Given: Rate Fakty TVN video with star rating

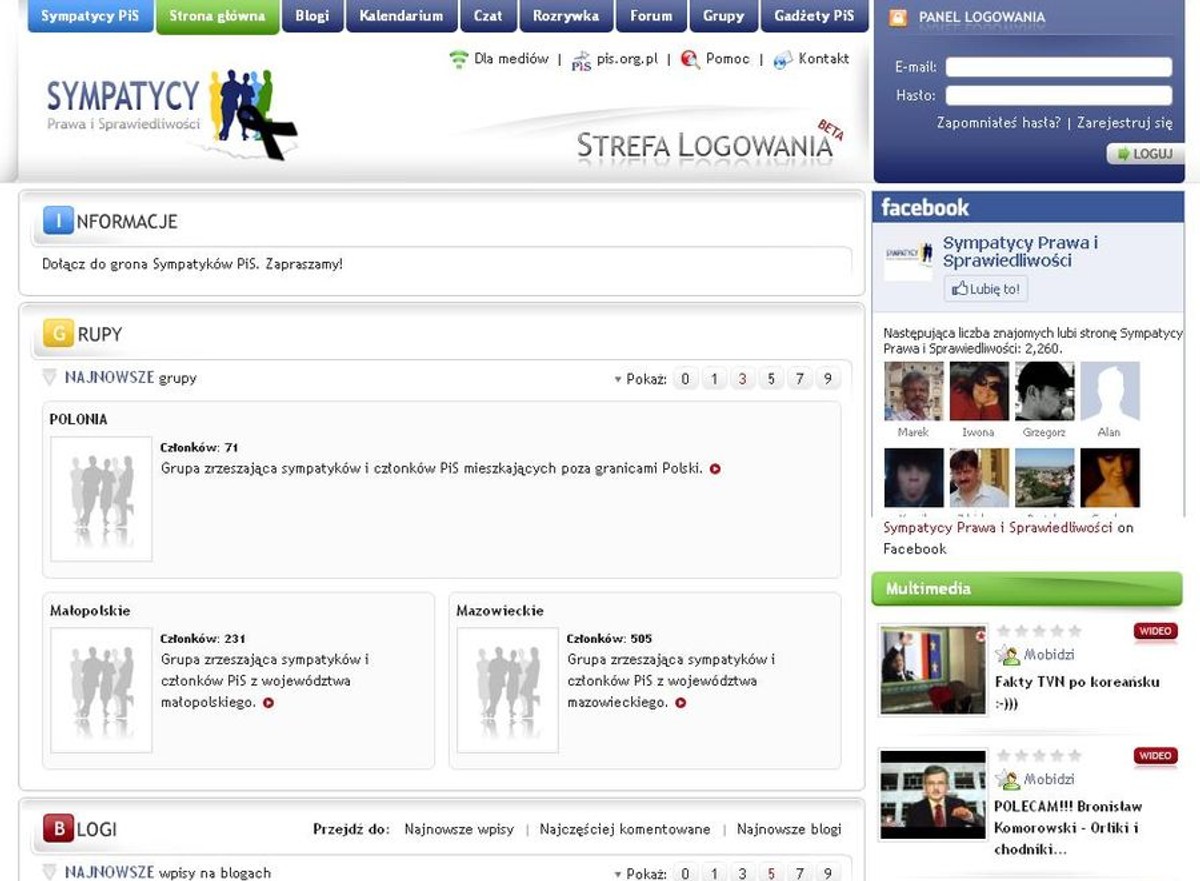Looking at the screenshot, I should (x=1039, y=631).
